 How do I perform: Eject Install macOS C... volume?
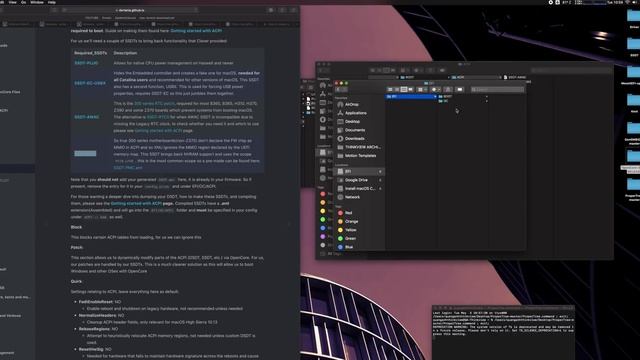tap(380, 189)
